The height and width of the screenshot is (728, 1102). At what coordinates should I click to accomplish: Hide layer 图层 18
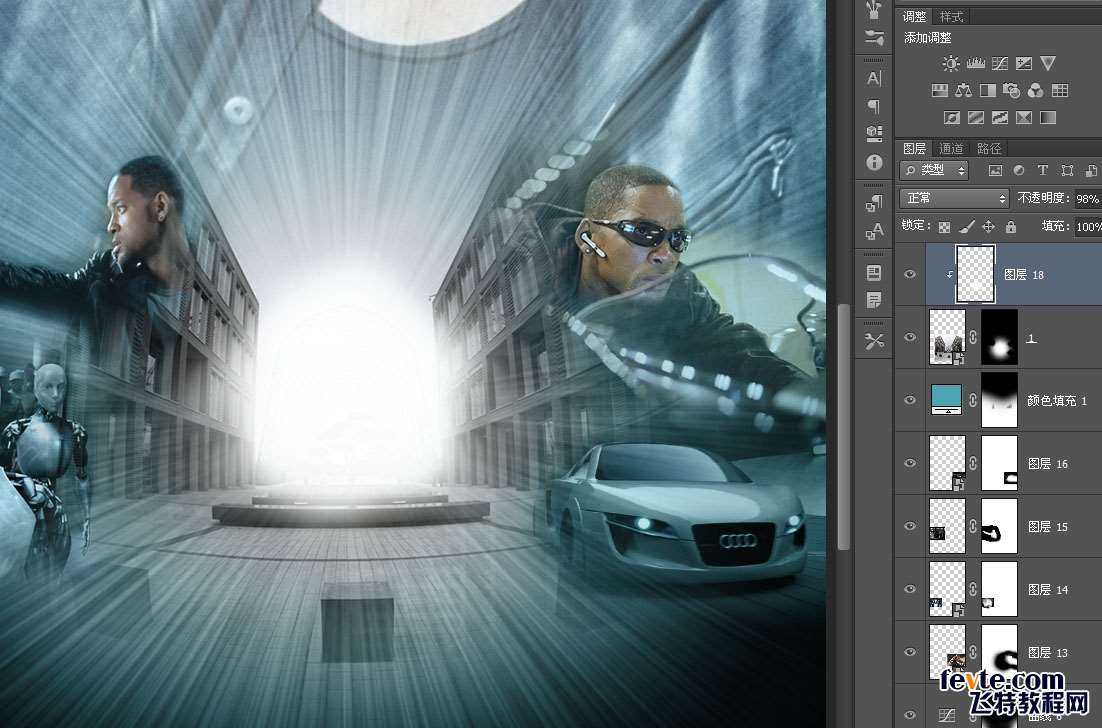[910, 274]
